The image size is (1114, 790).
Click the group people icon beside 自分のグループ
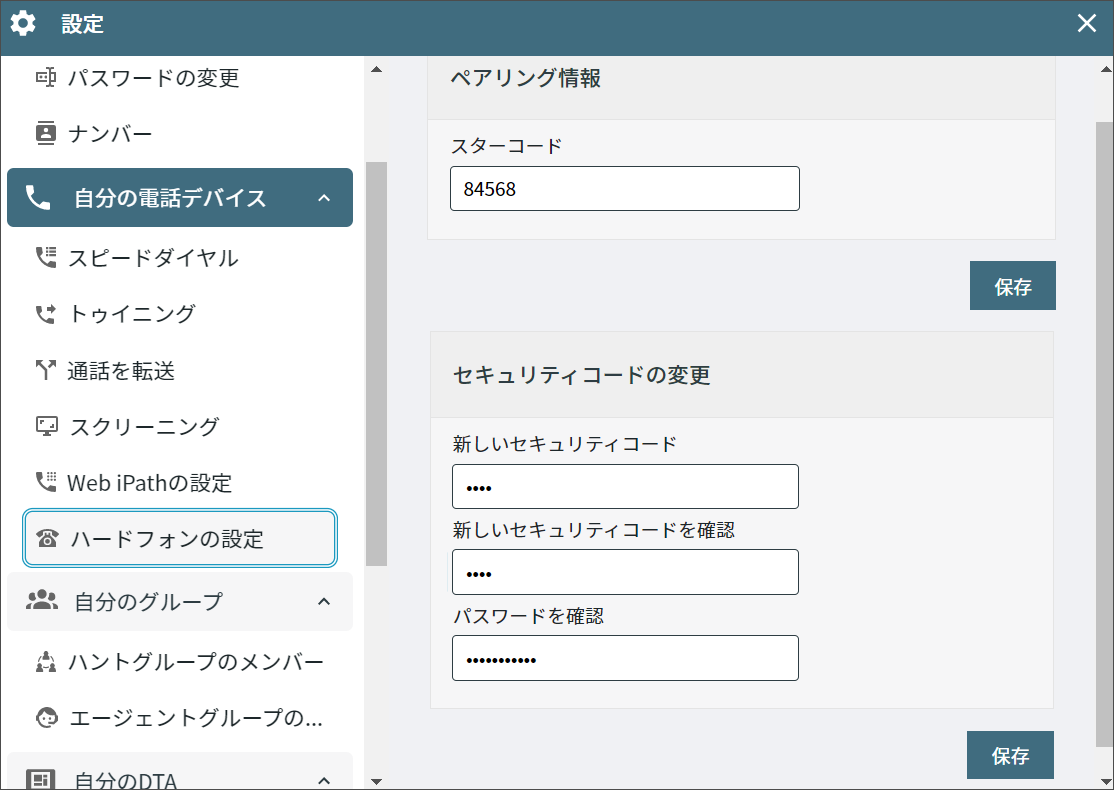coord(42,600)
